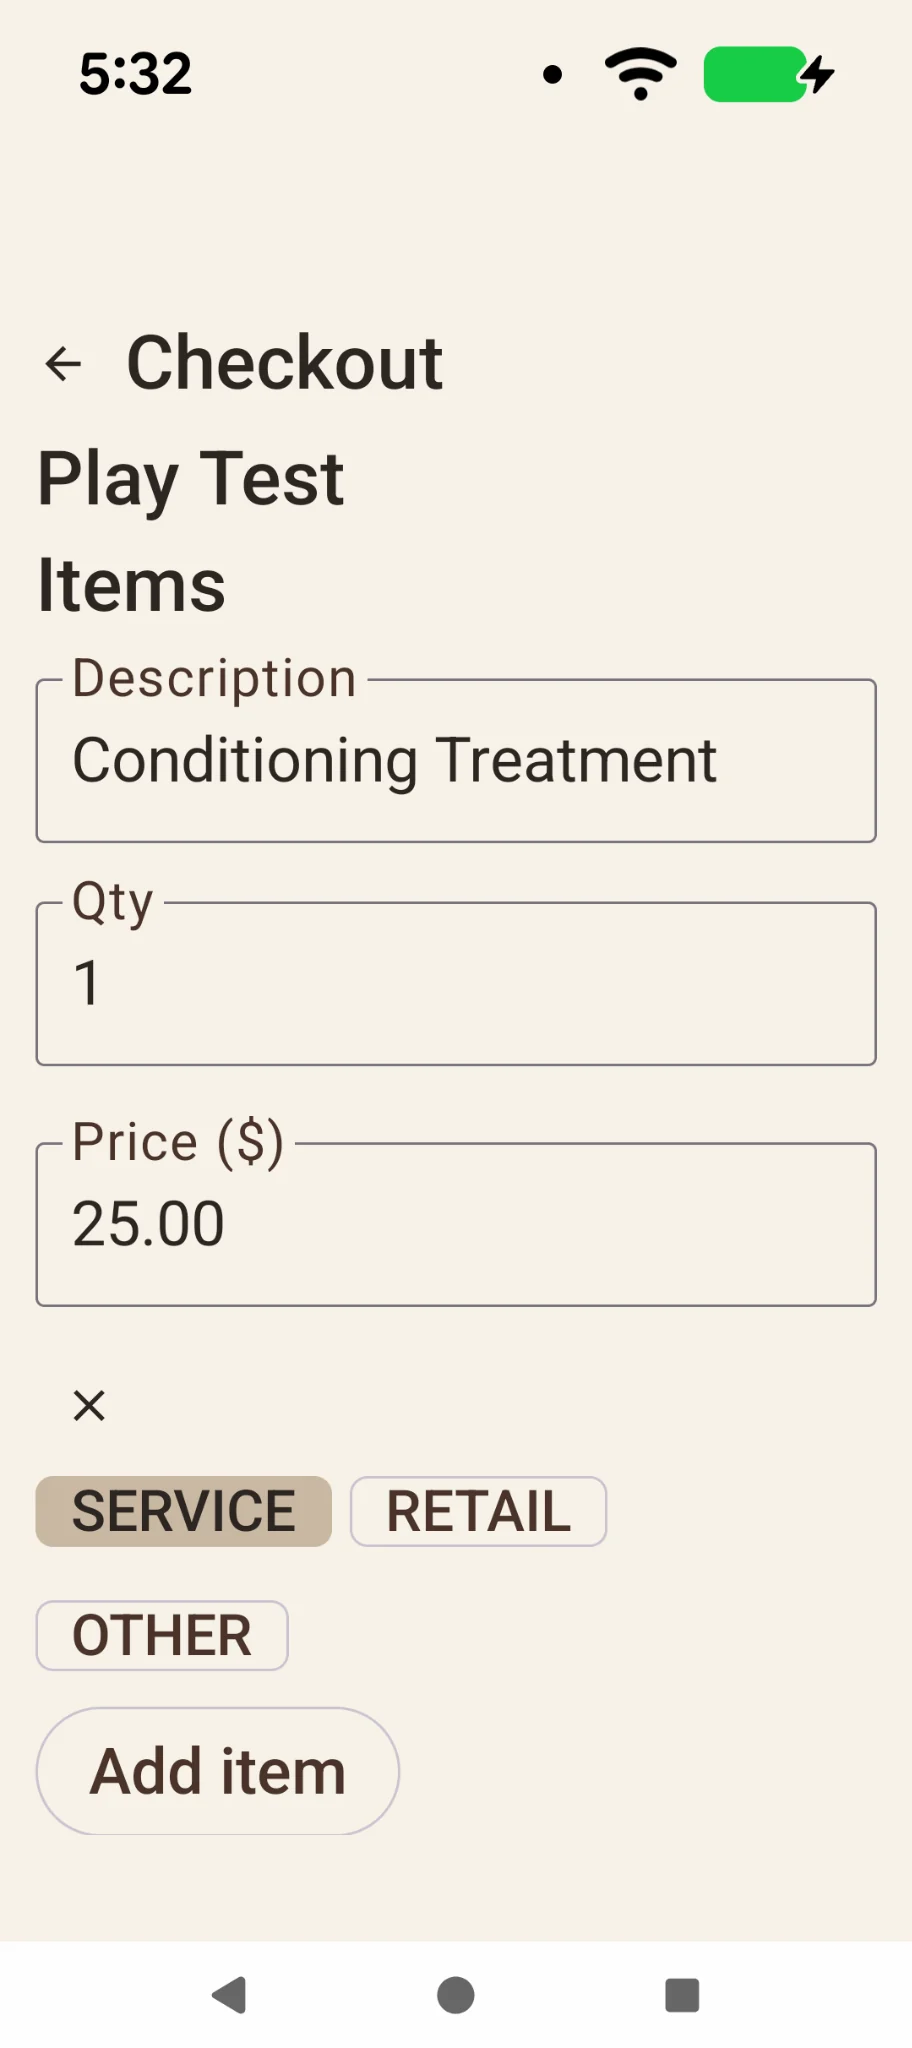Focus the Qty input field

pos(456,983)
